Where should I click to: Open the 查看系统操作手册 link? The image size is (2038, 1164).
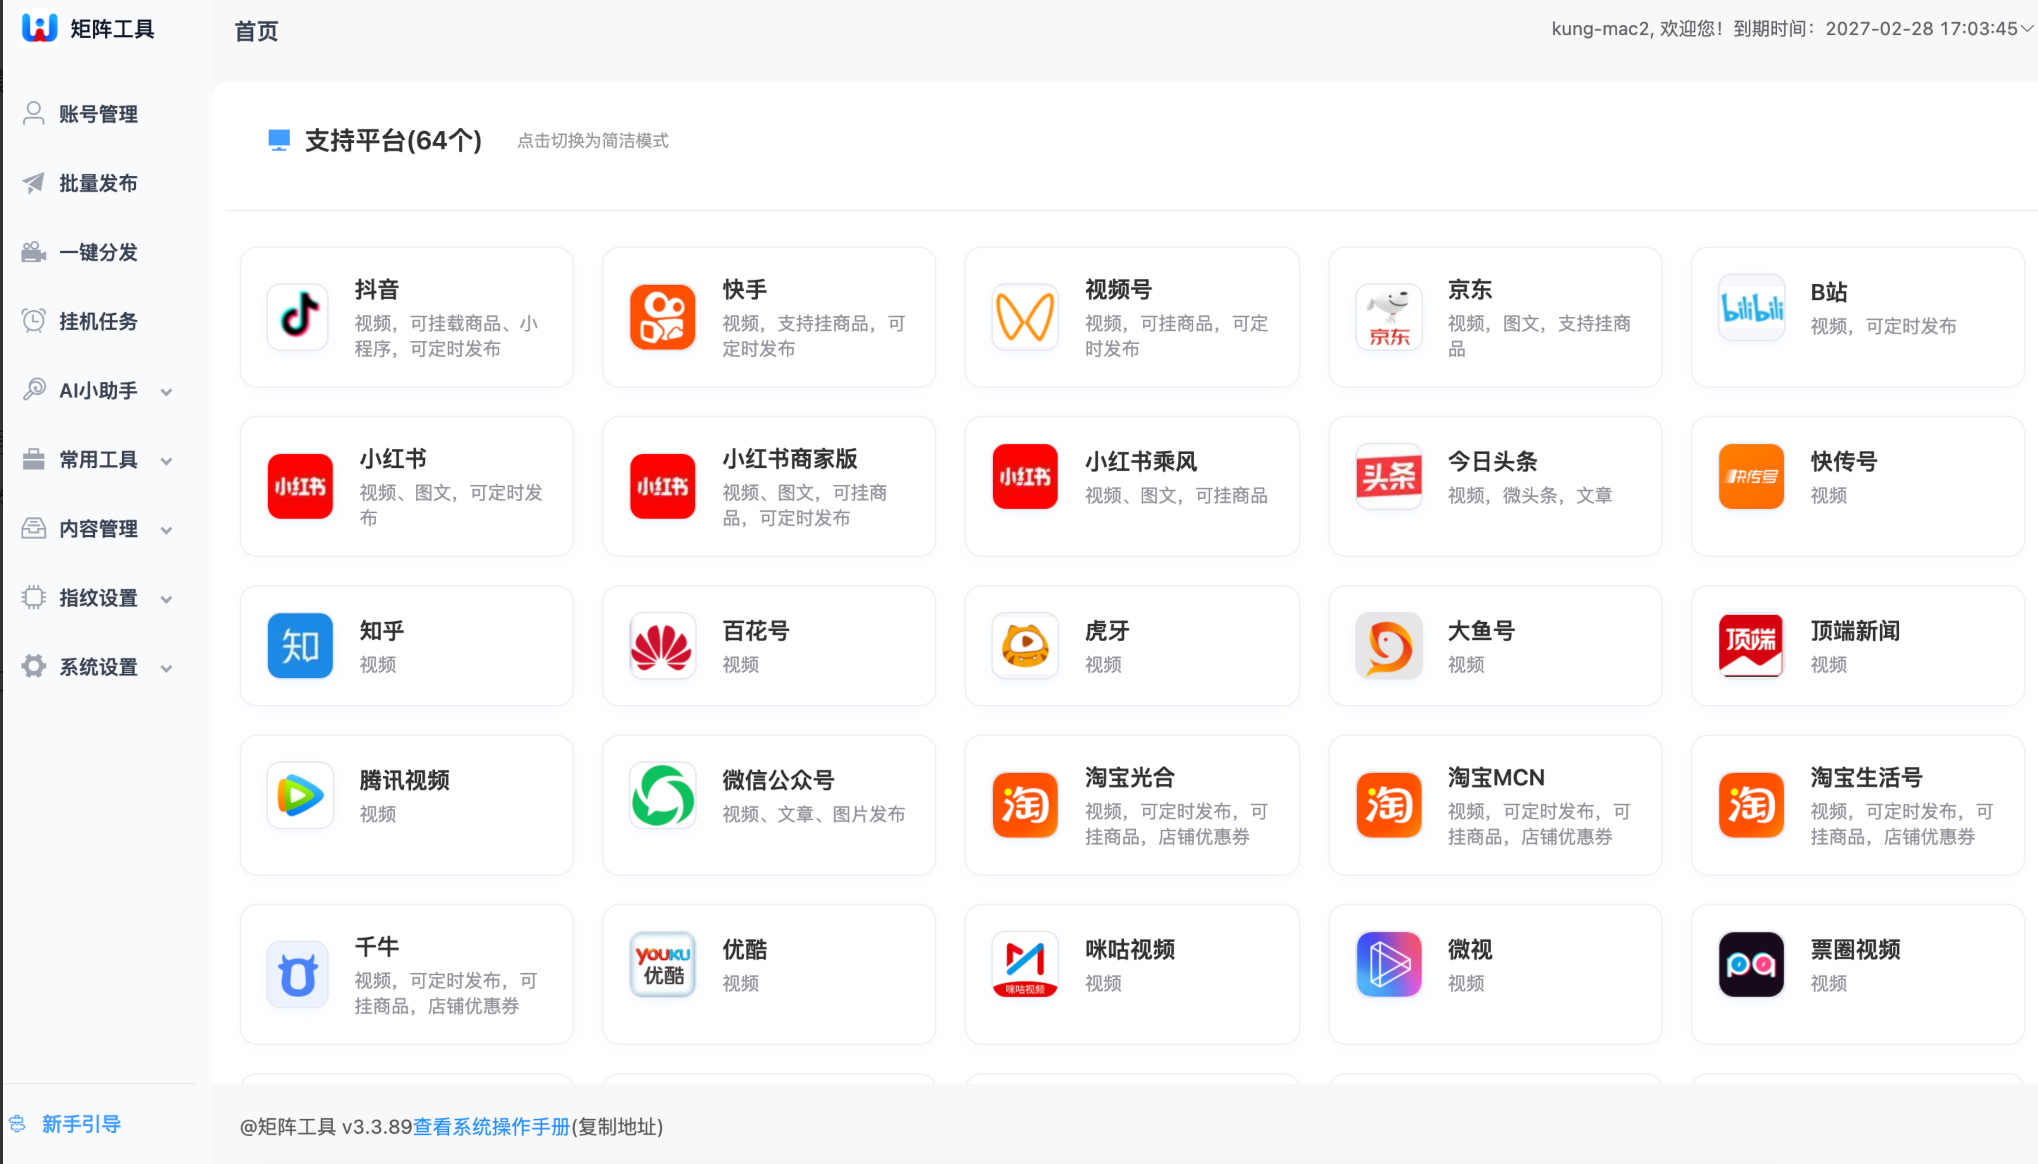491,1127
